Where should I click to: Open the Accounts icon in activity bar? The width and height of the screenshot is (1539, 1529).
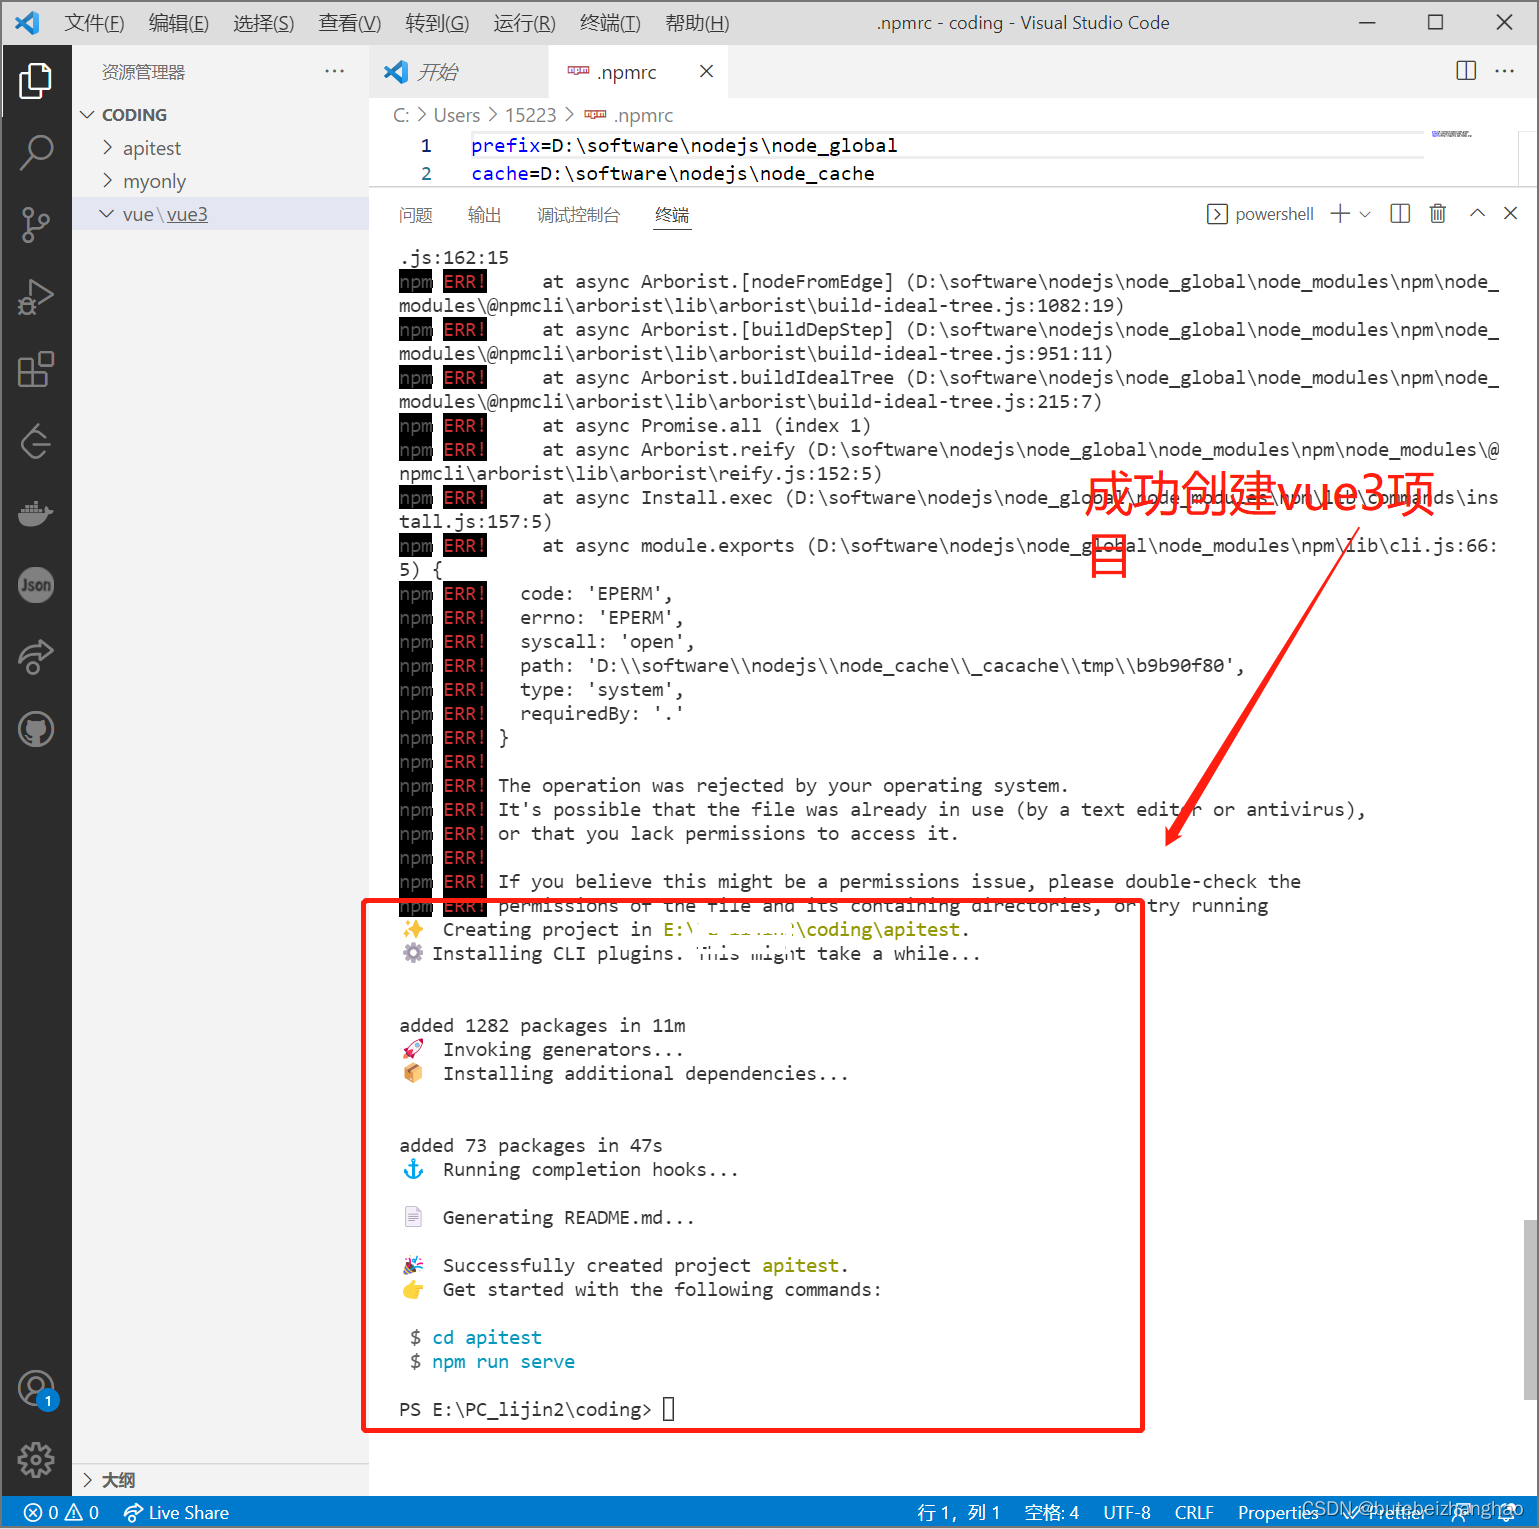pos(37,1388)
